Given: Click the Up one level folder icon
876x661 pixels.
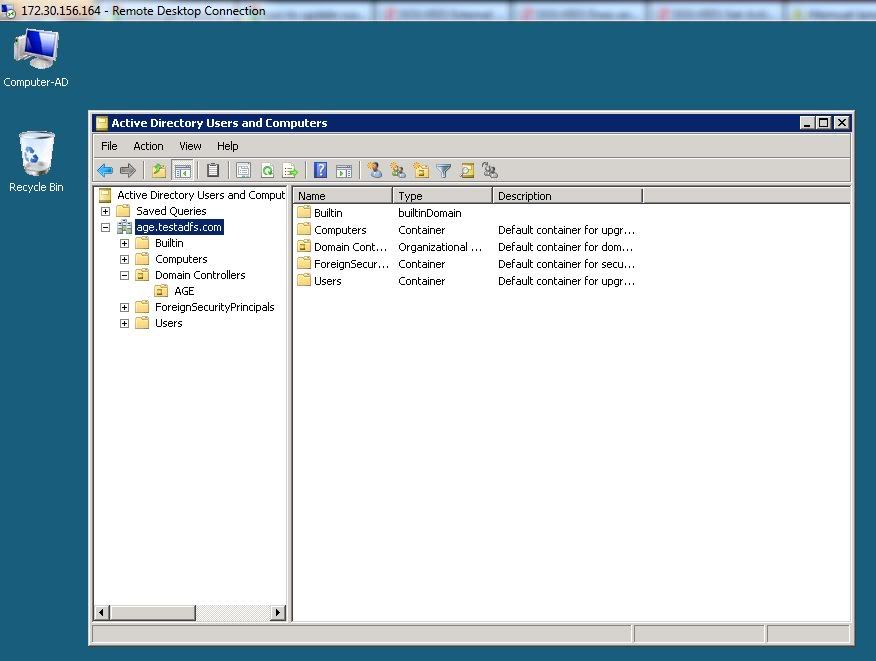Looking at the screenshot, I should (159, 170).
